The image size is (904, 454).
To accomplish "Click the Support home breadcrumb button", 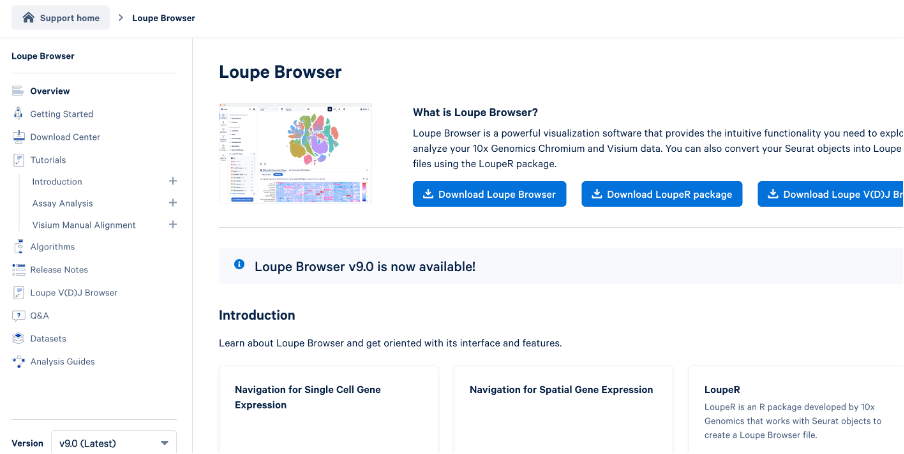I will point(61,18).
